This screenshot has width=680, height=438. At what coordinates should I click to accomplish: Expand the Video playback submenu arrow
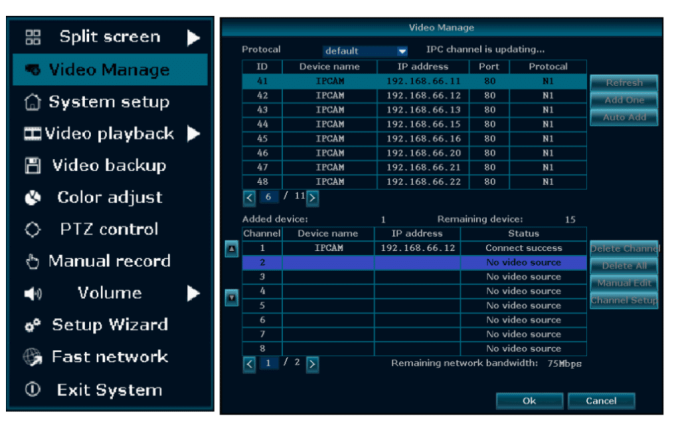193,134
